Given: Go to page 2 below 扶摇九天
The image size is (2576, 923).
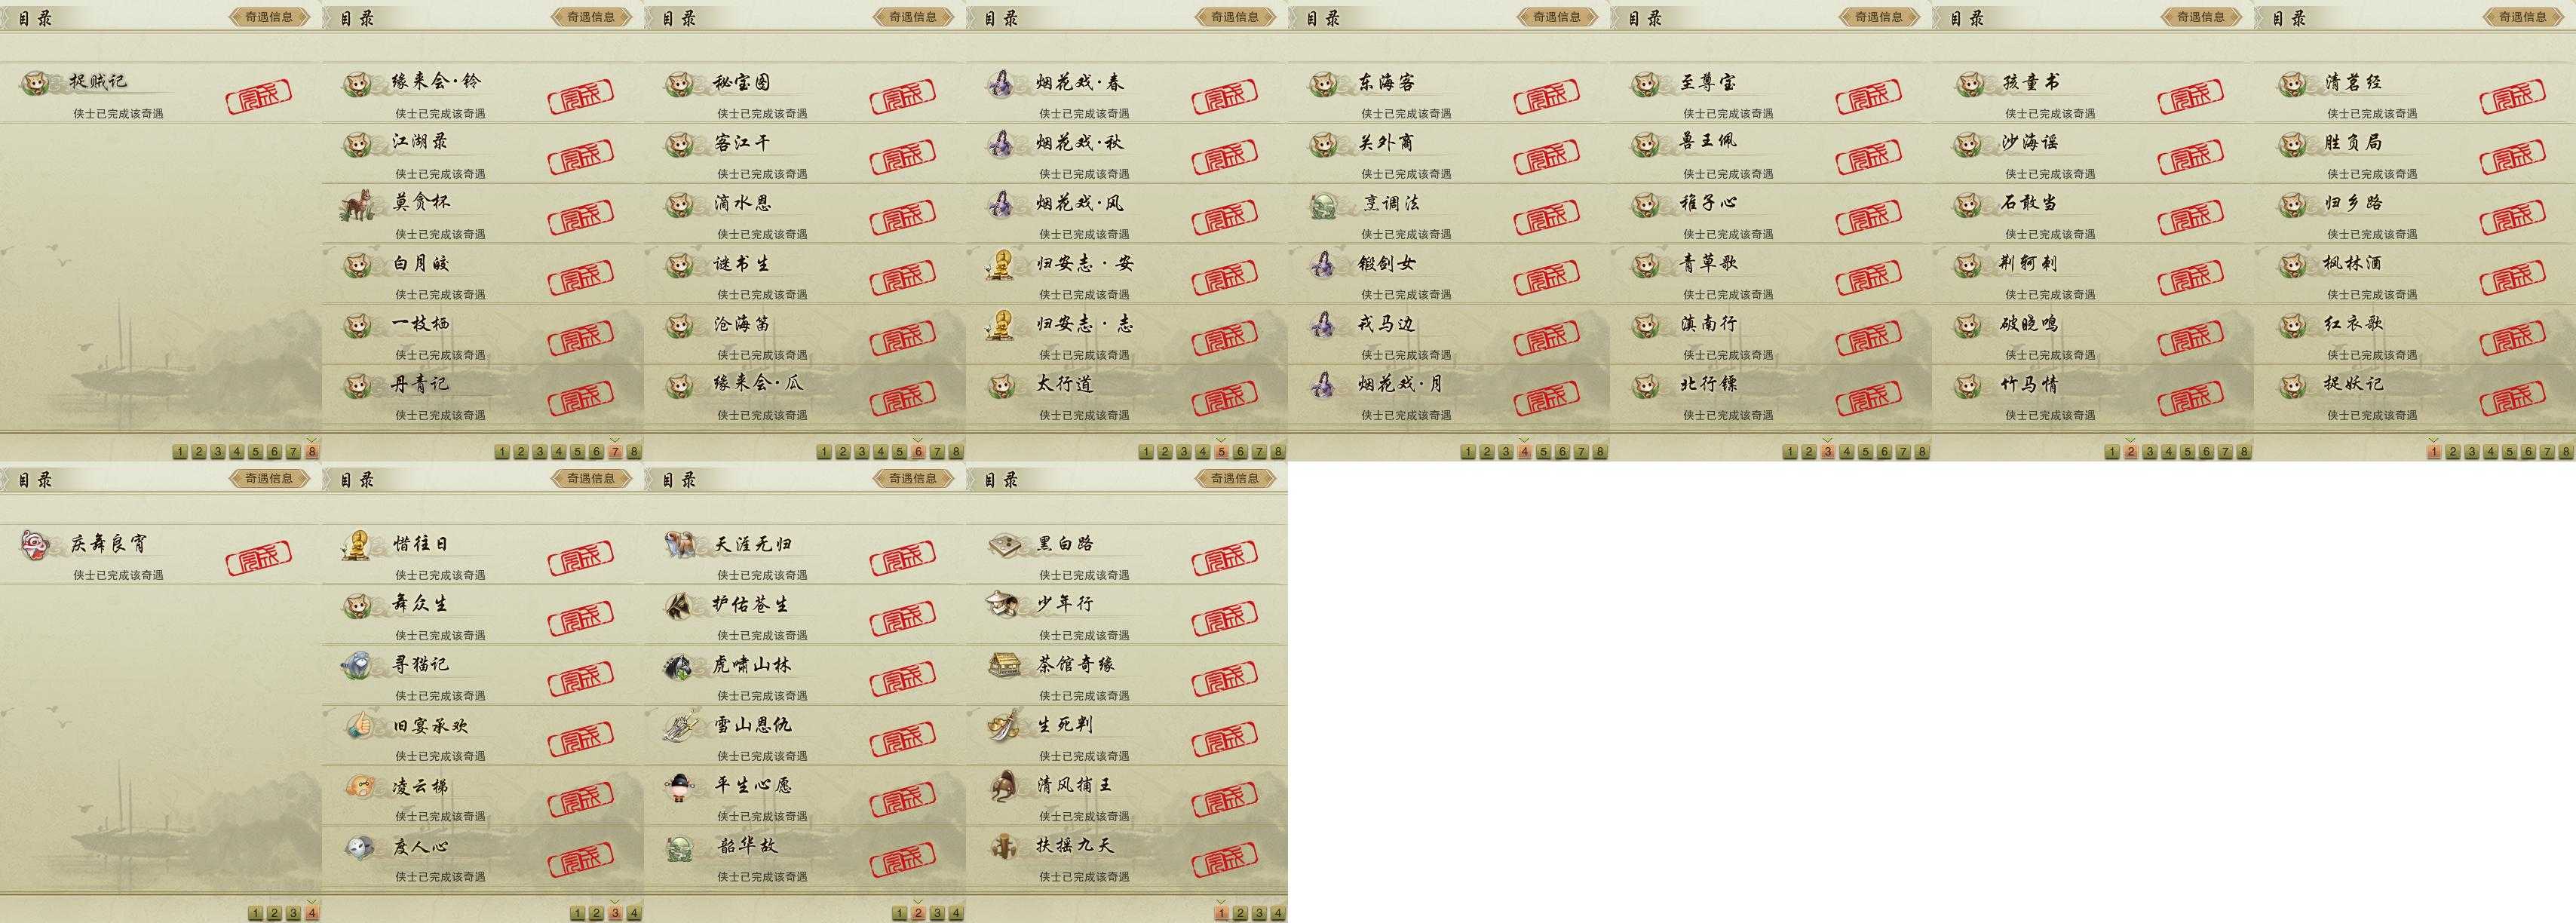Looking at the screenshot, I should [1240, 913].
